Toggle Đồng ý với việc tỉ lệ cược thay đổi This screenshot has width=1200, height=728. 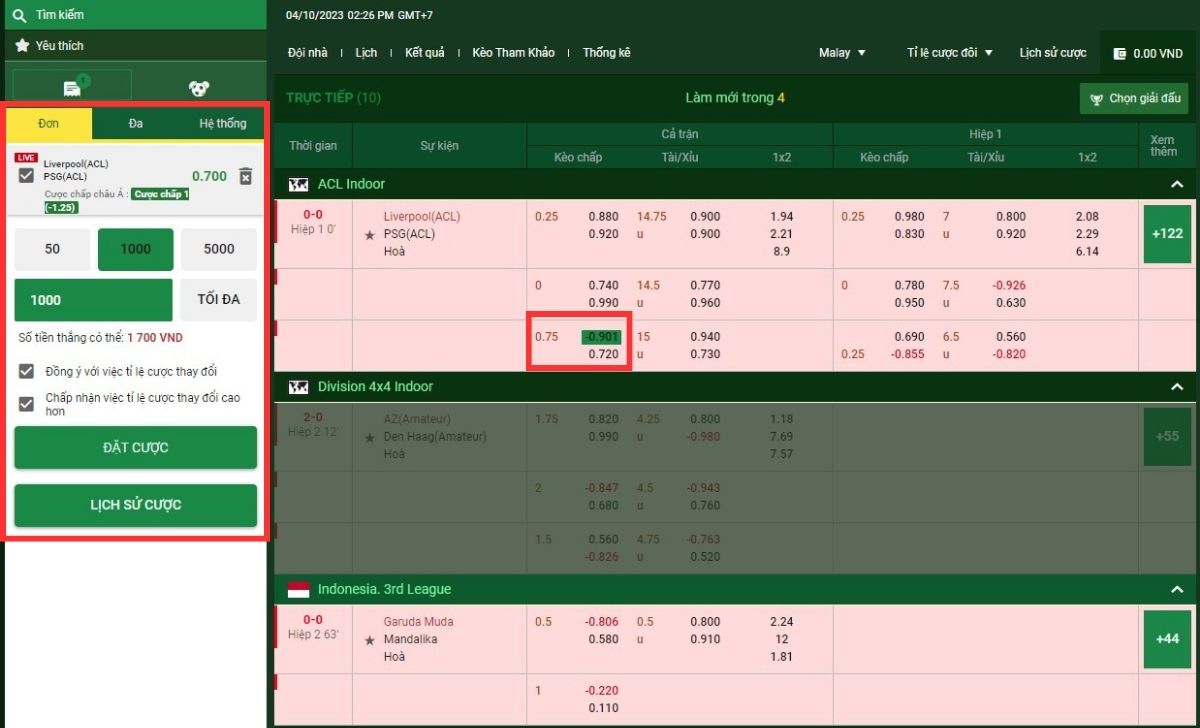click(27, 371)
